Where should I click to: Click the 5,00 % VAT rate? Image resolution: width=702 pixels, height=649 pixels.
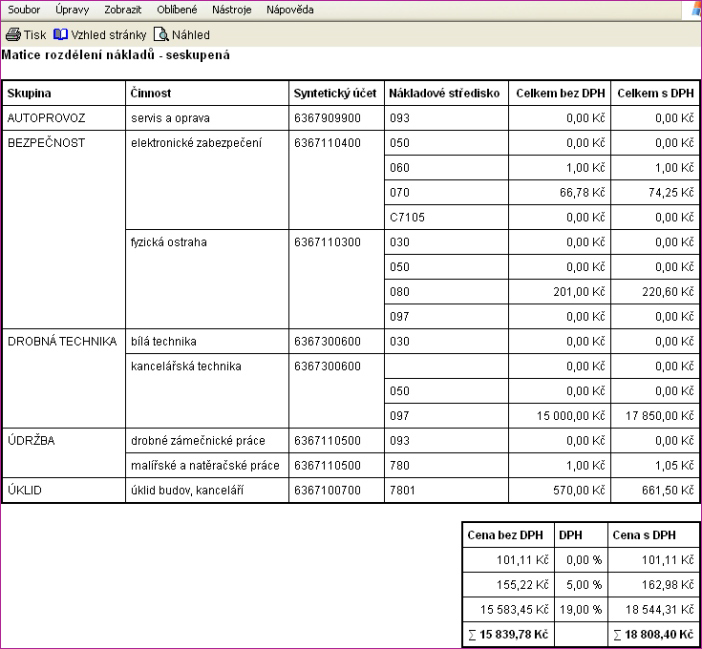tap(584, 585)
